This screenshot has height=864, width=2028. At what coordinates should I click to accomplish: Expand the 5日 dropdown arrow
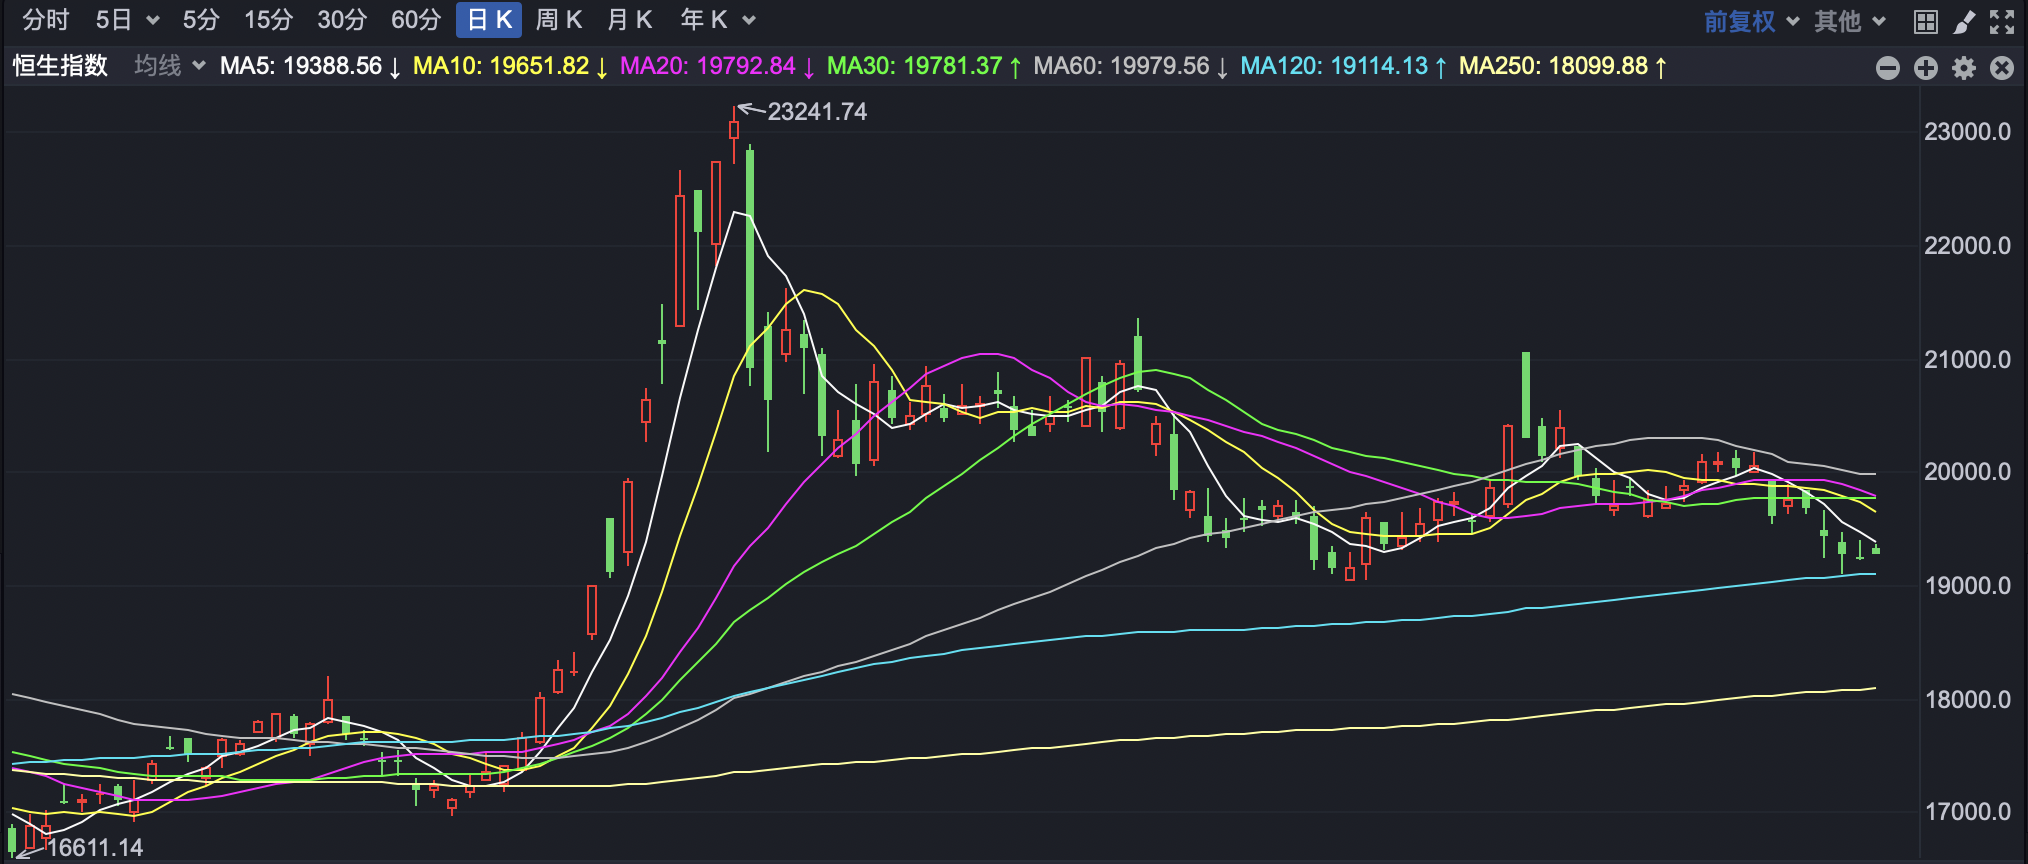[x=153, y=21]
